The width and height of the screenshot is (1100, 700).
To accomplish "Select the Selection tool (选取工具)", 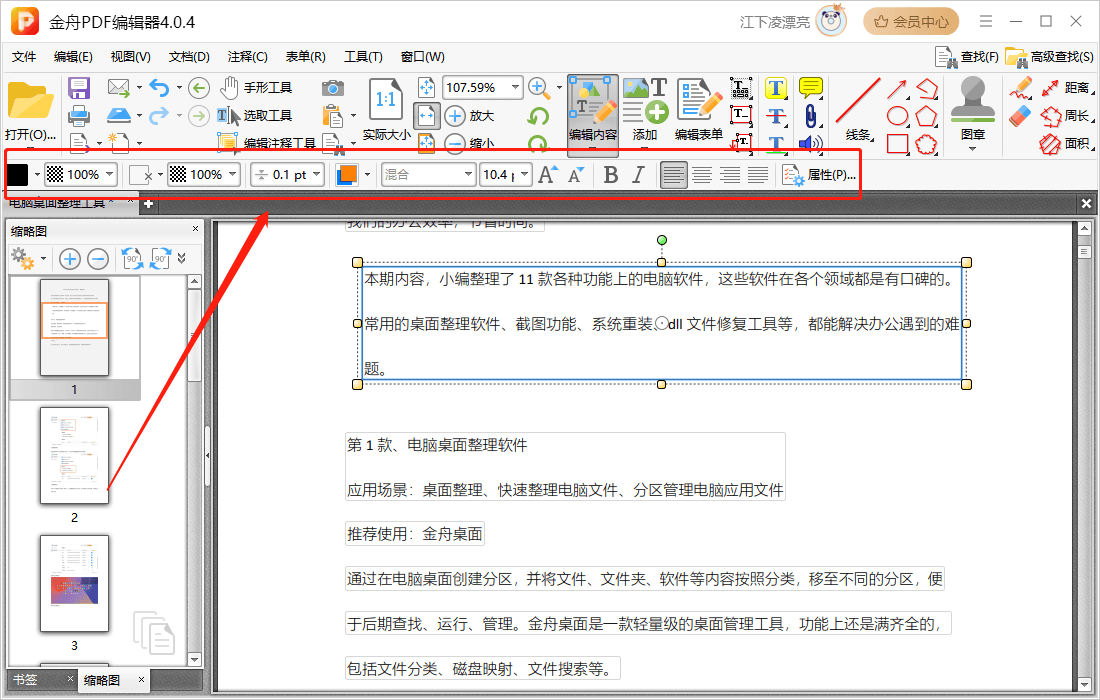I will (x=254, y=116).
